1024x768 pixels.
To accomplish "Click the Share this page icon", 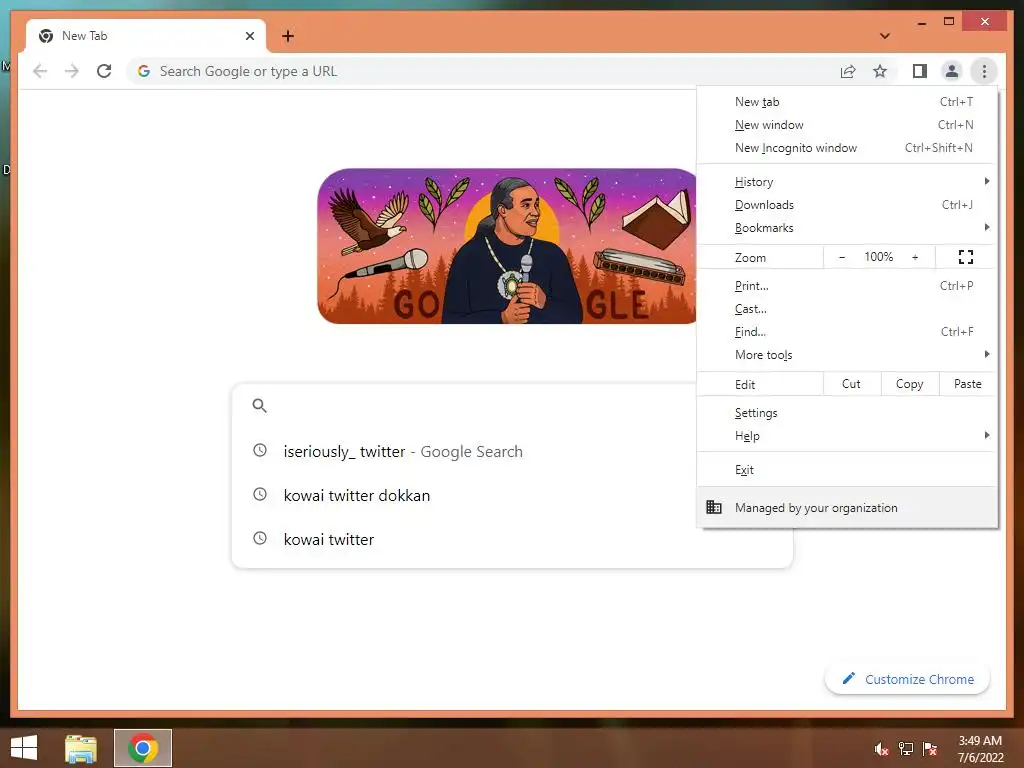I will (x=848, y=71).
